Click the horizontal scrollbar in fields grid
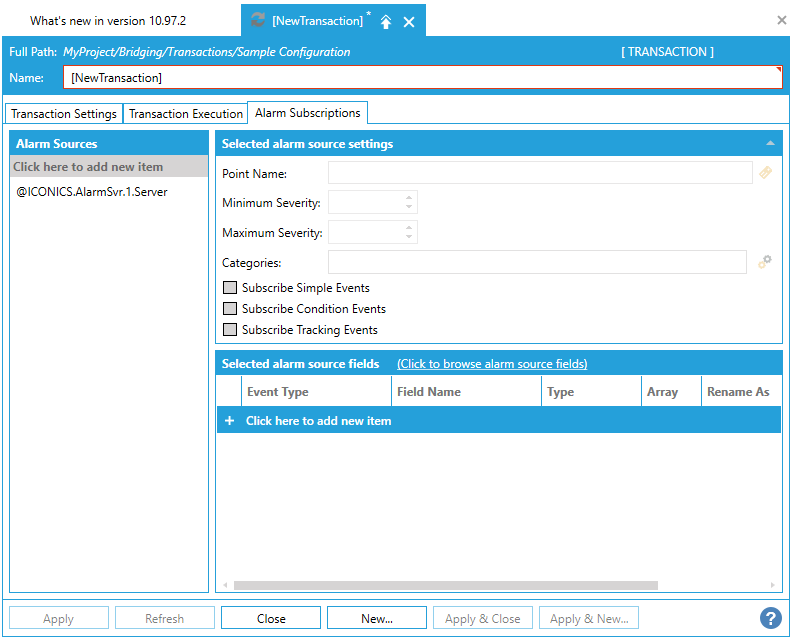The height and width of the screenshot is (638, 790). (x=445, y=585)
